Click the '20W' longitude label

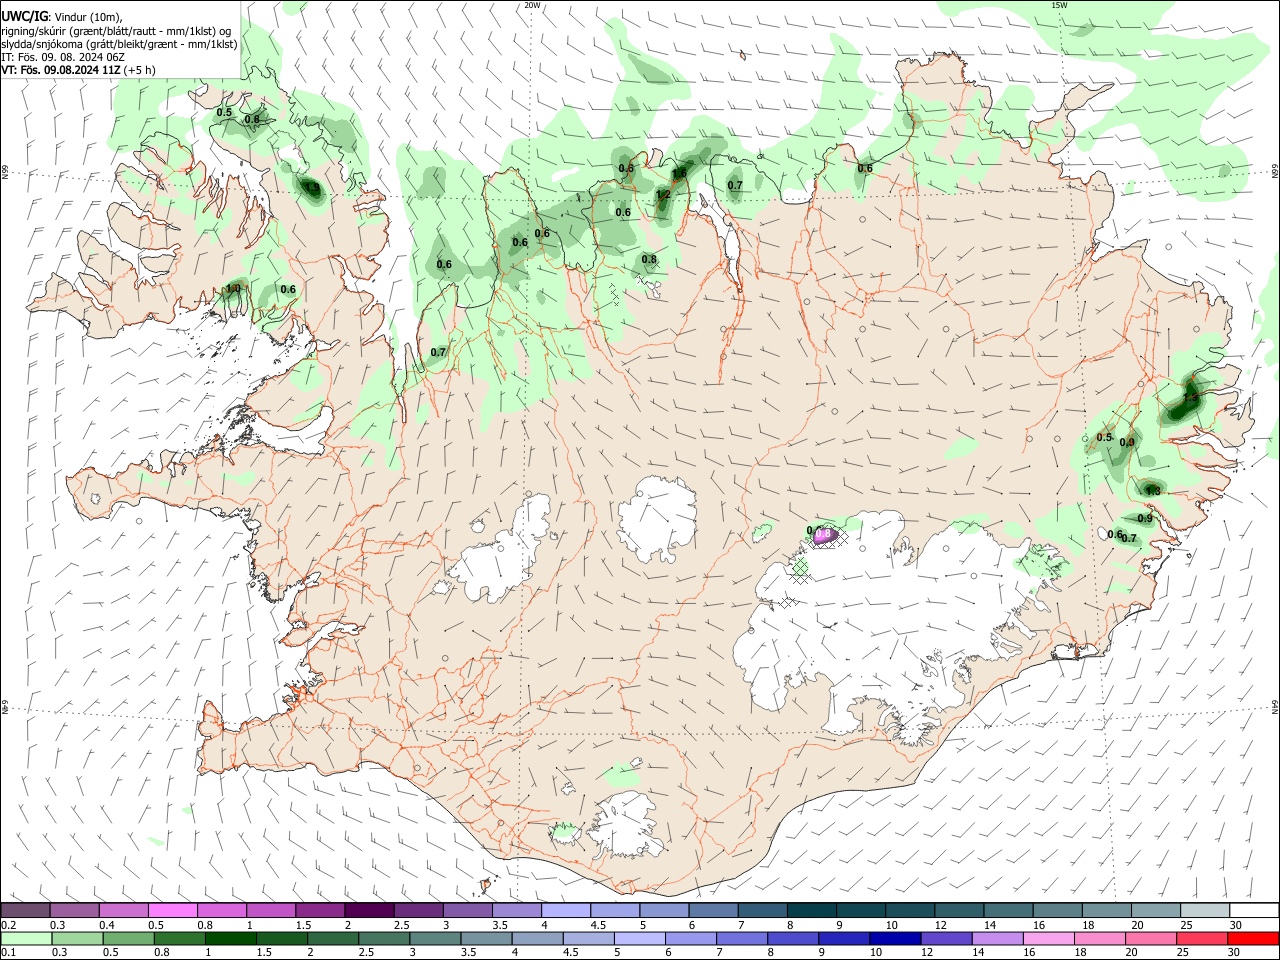point(532,5)
